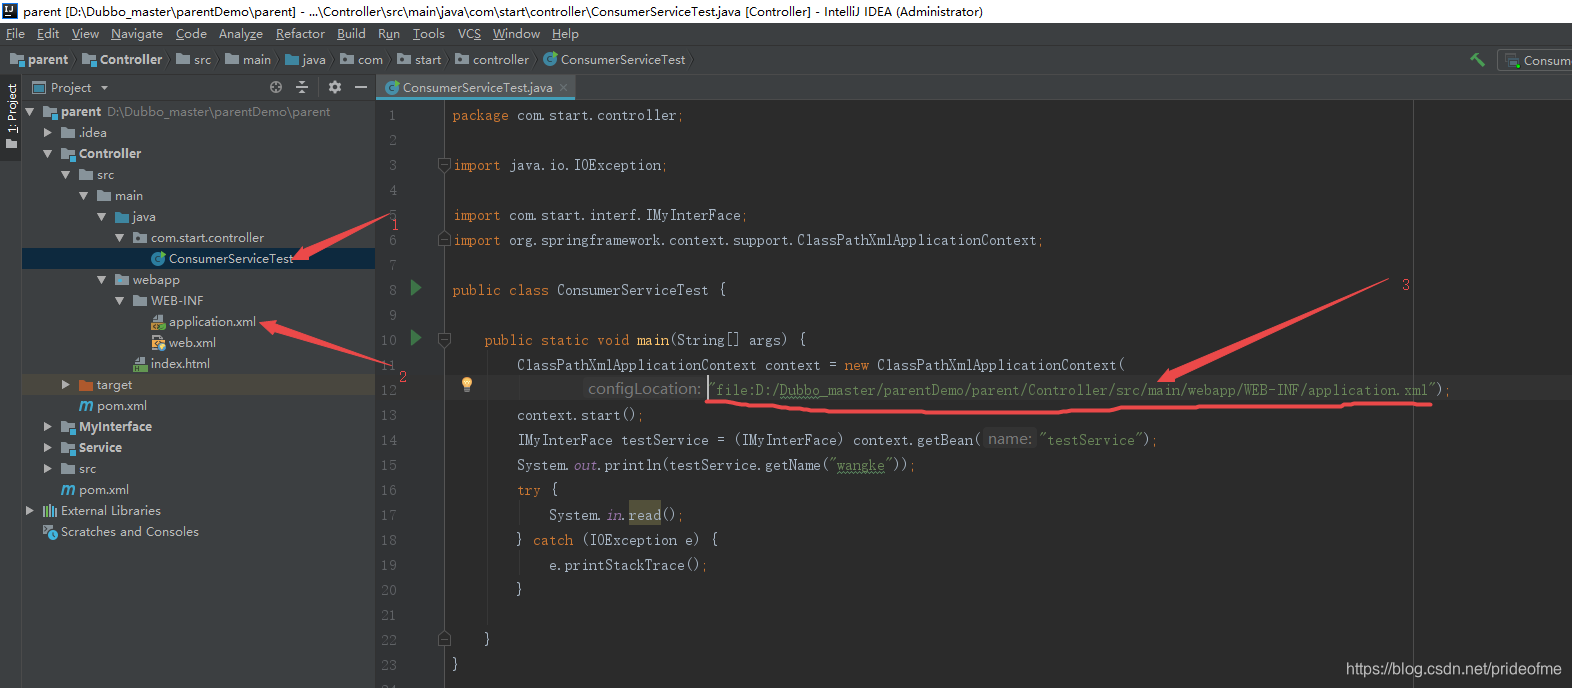Viewport: 1572px width, 688px height.
Task: Click ConsumerServiceTest breadcrumb in navigation bar
Action: [x=615, y=60]
